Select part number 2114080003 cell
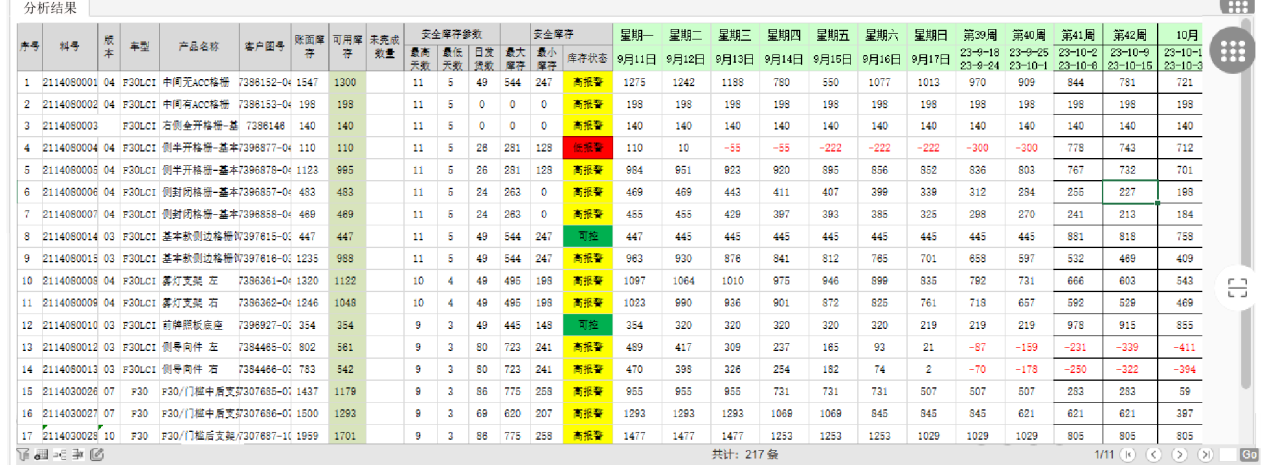1280x465 pixels. [70, 126]
